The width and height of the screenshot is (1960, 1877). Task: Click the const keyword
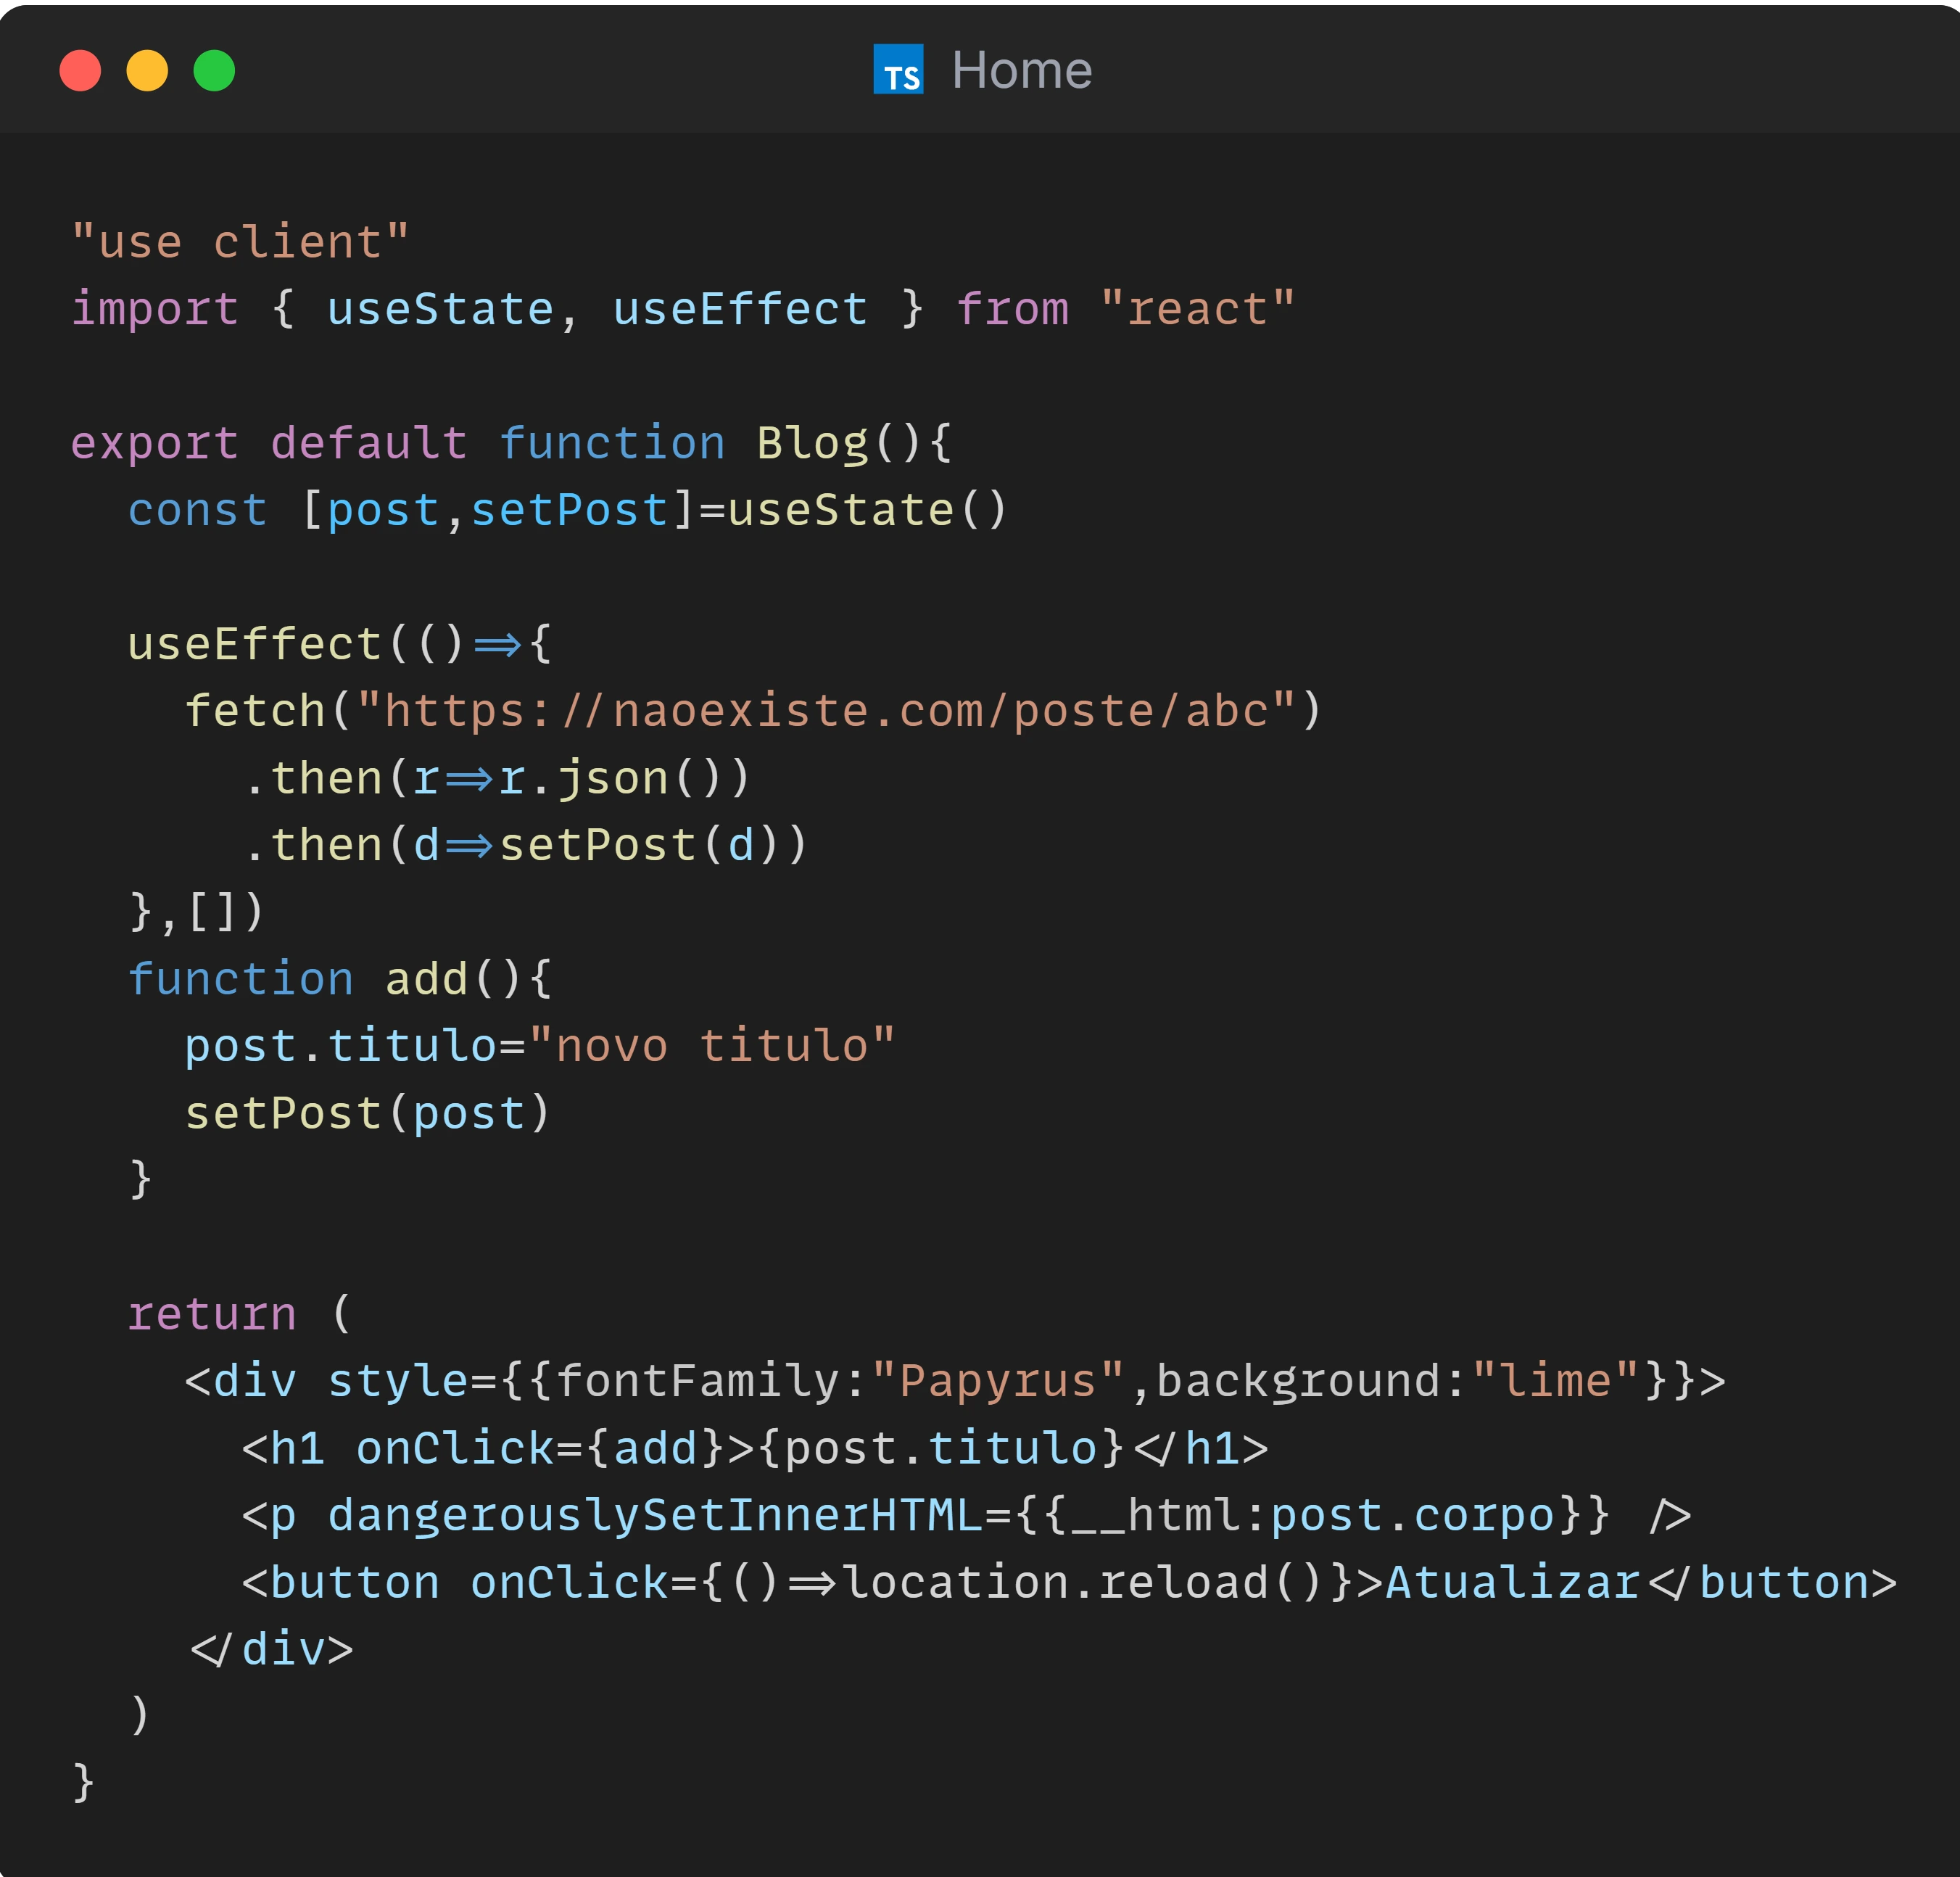coord(197,510)
